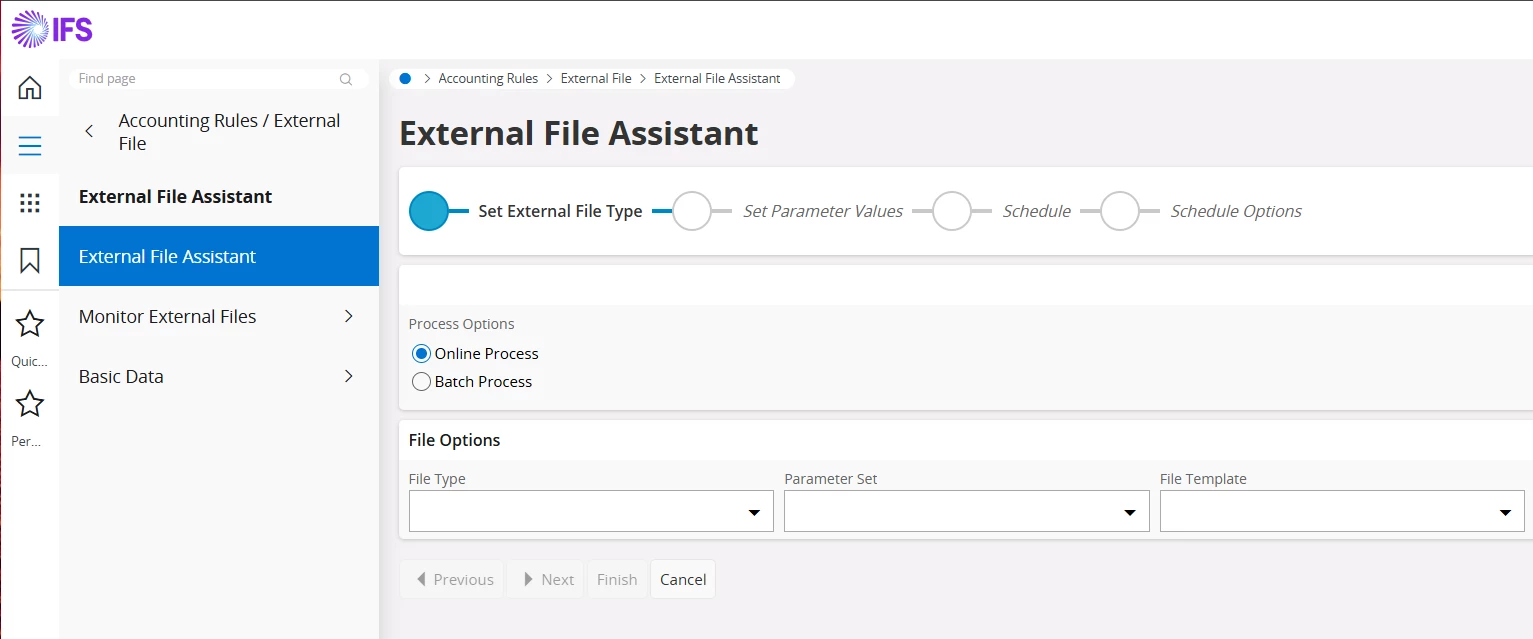Screen dimensions: 1533x639
Task: Click the Schedule Options step label
Action: pos(1236,211)
